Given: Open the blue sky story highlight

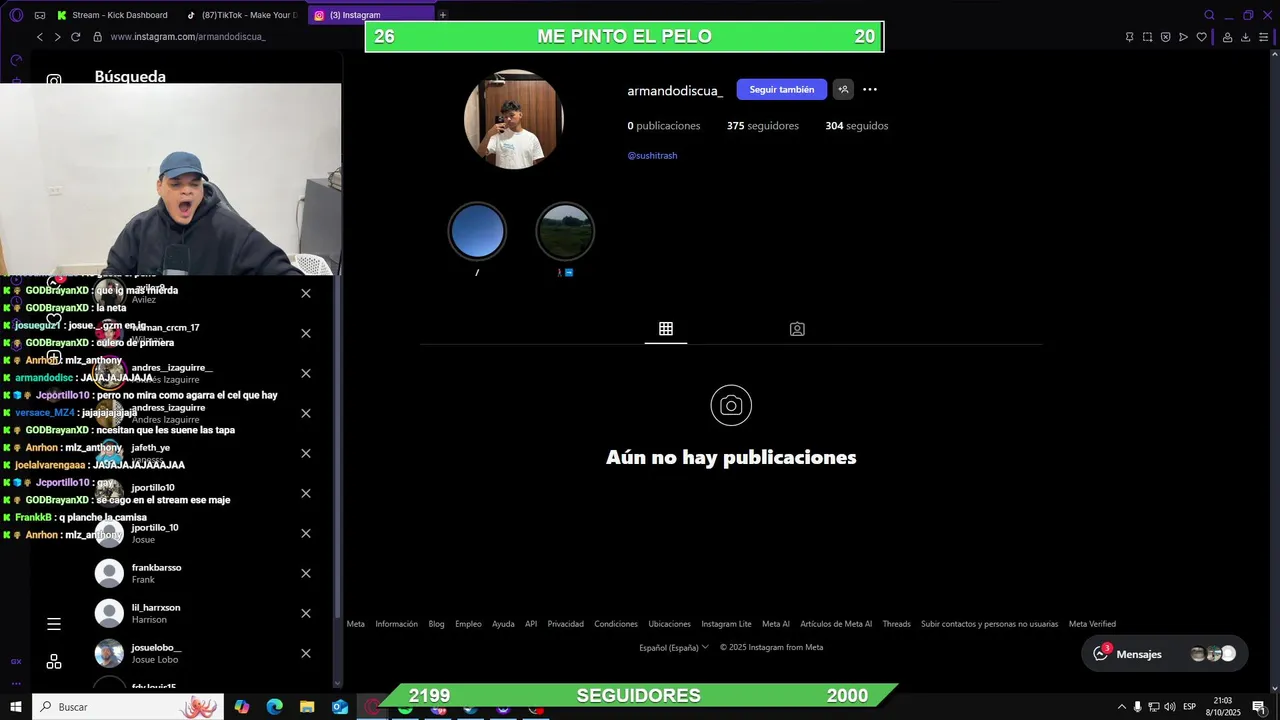Looking at the screenshot, I should coord(477,231).
